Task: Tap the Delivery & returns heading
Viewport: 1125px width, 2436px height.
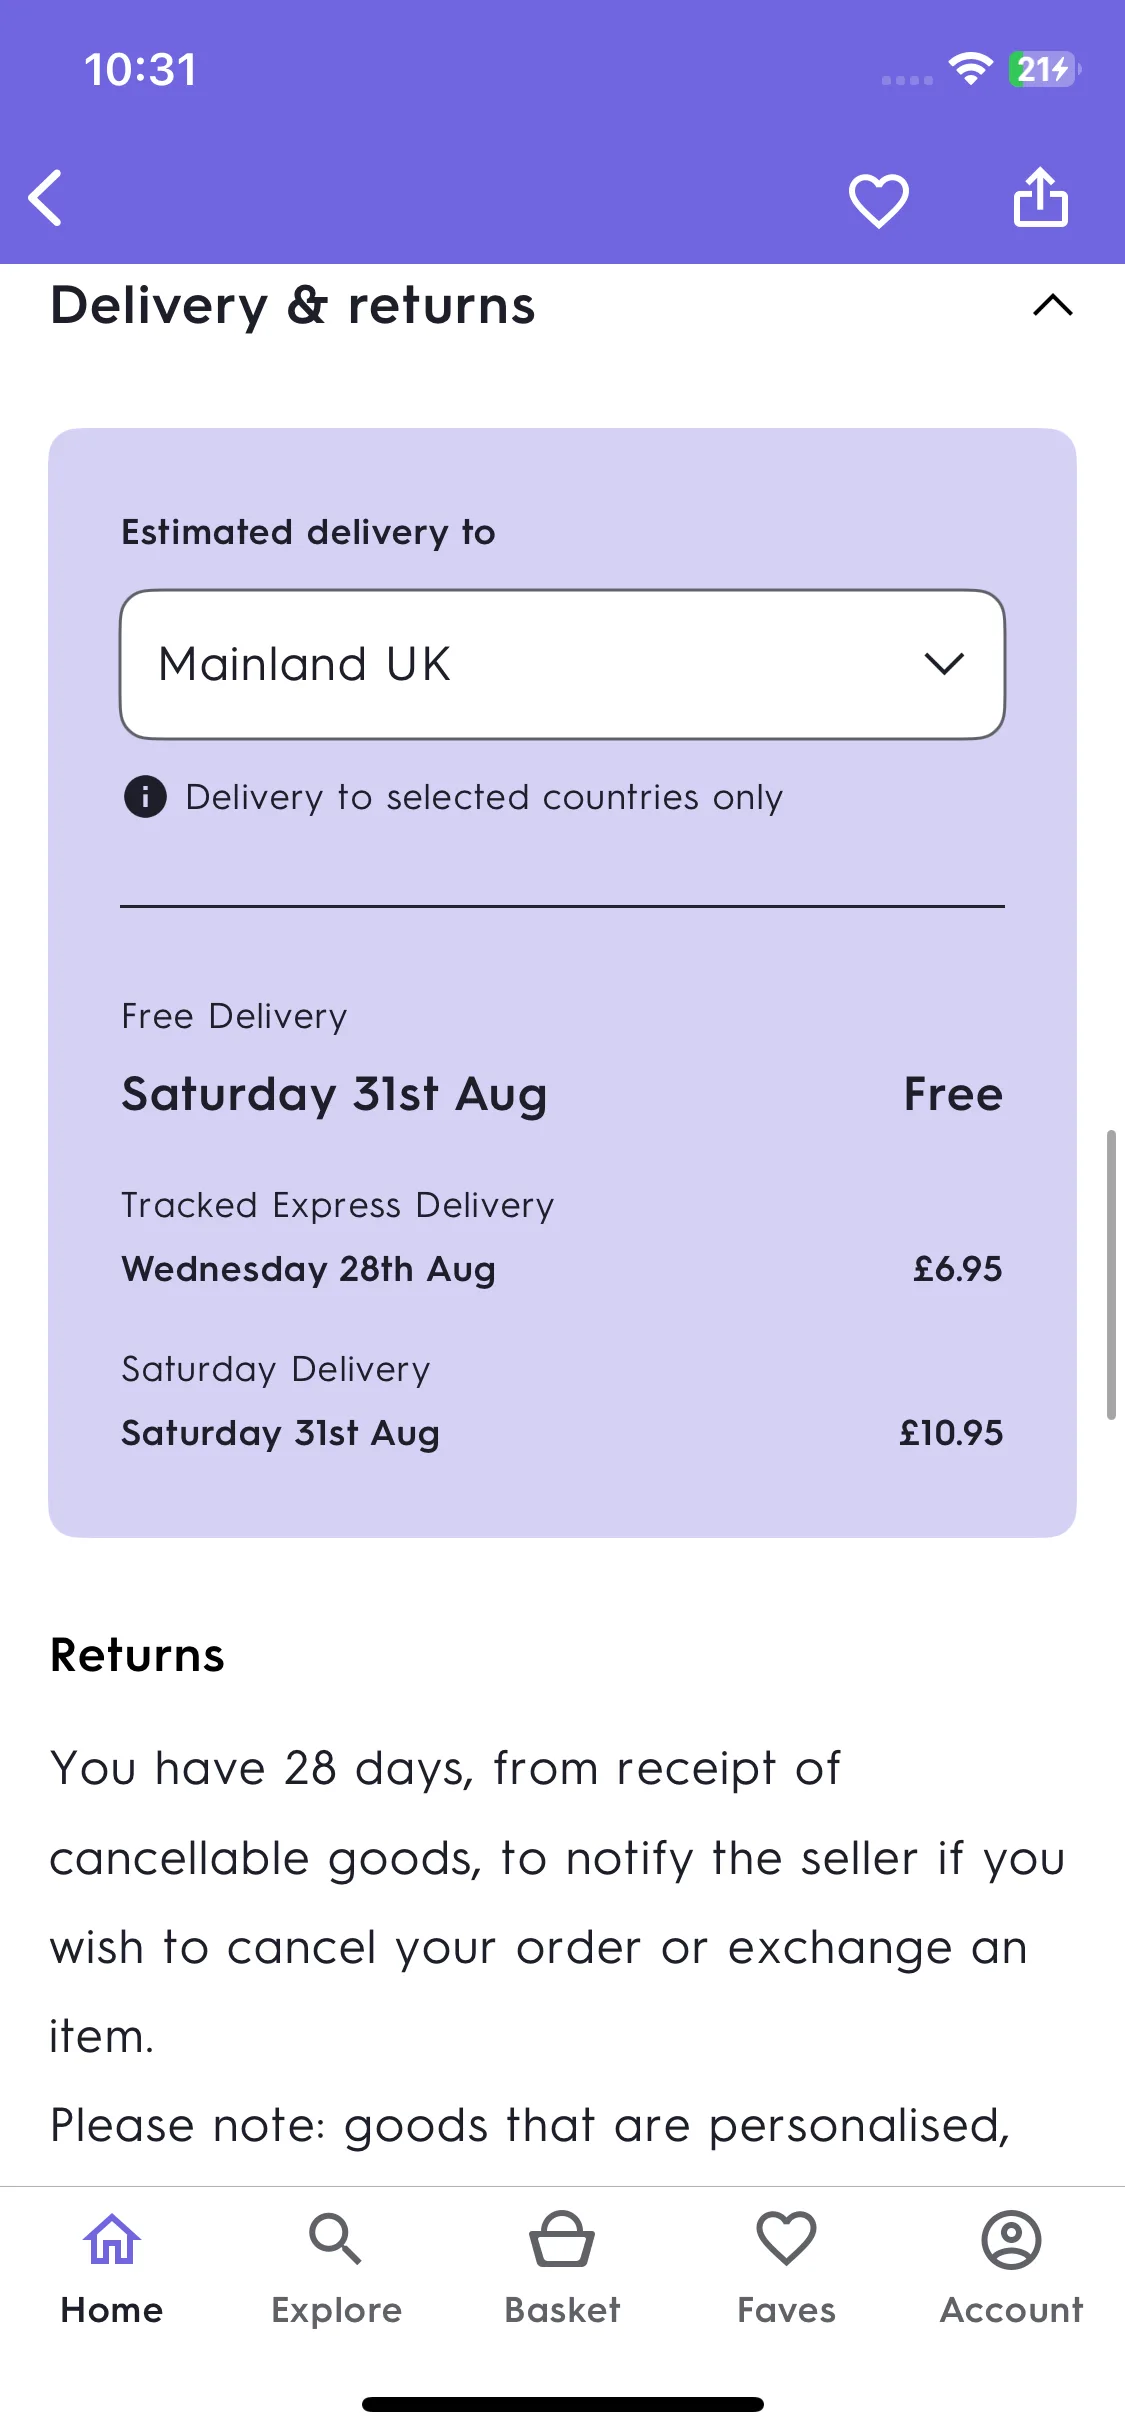Action: click(293, 306)
